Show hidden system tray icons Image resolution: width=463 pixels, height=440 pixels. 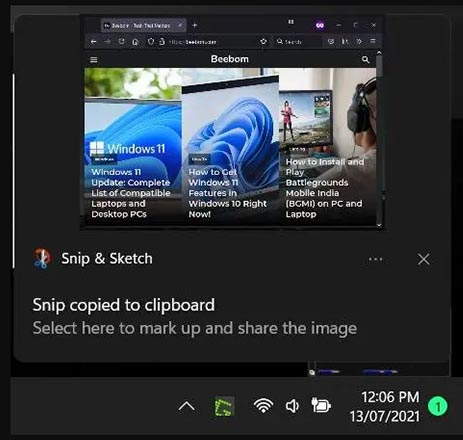click(187, 406)
